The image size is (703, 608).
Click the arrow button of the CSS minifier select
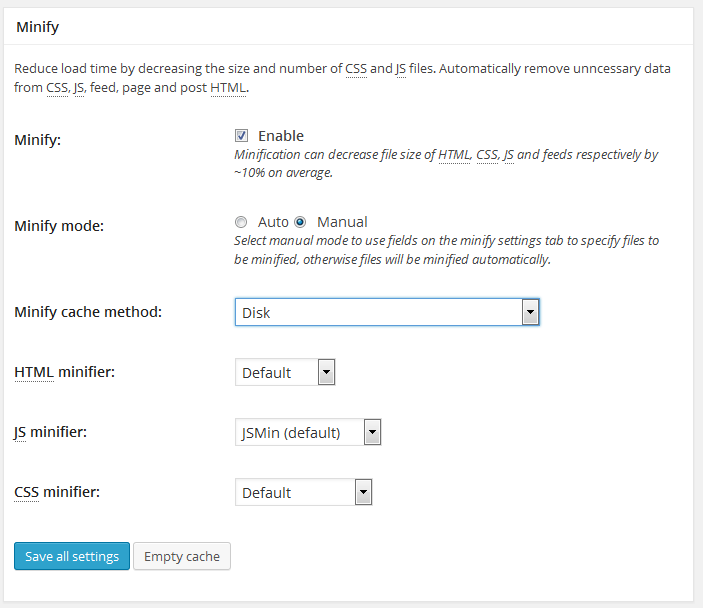[x=363, y=493]
